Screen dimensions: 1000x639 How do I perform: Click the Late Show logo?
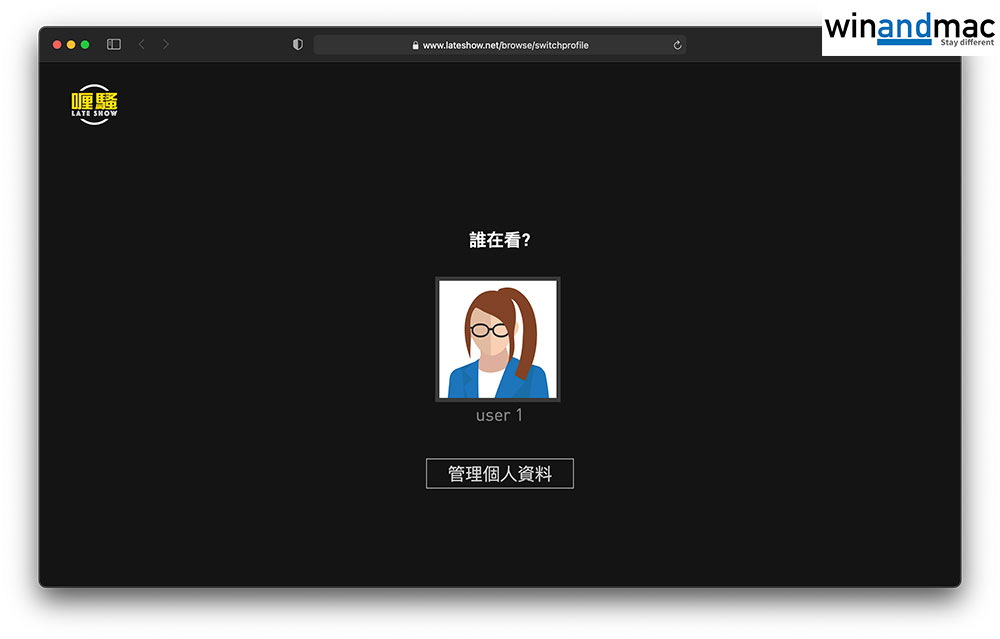(95, 103)
